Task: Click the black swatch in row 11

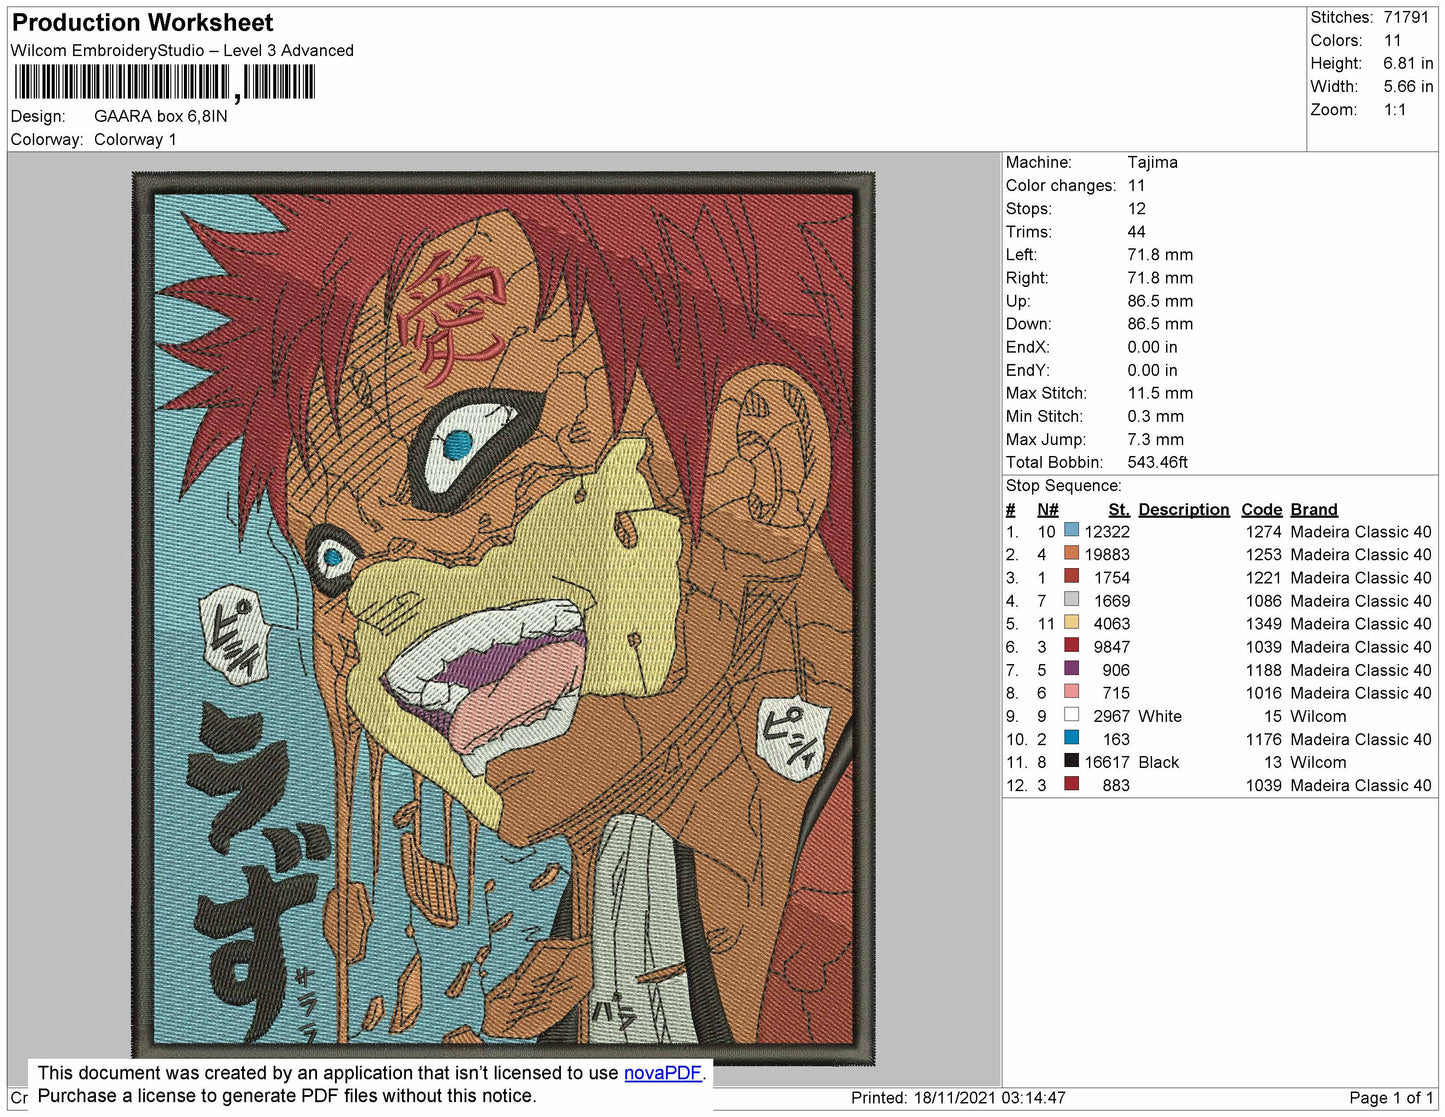Action: 1072,761
